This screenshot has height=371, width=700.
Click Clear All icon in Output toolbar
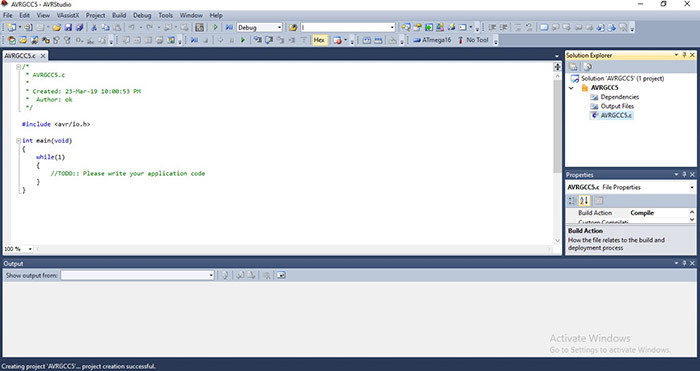267,275
